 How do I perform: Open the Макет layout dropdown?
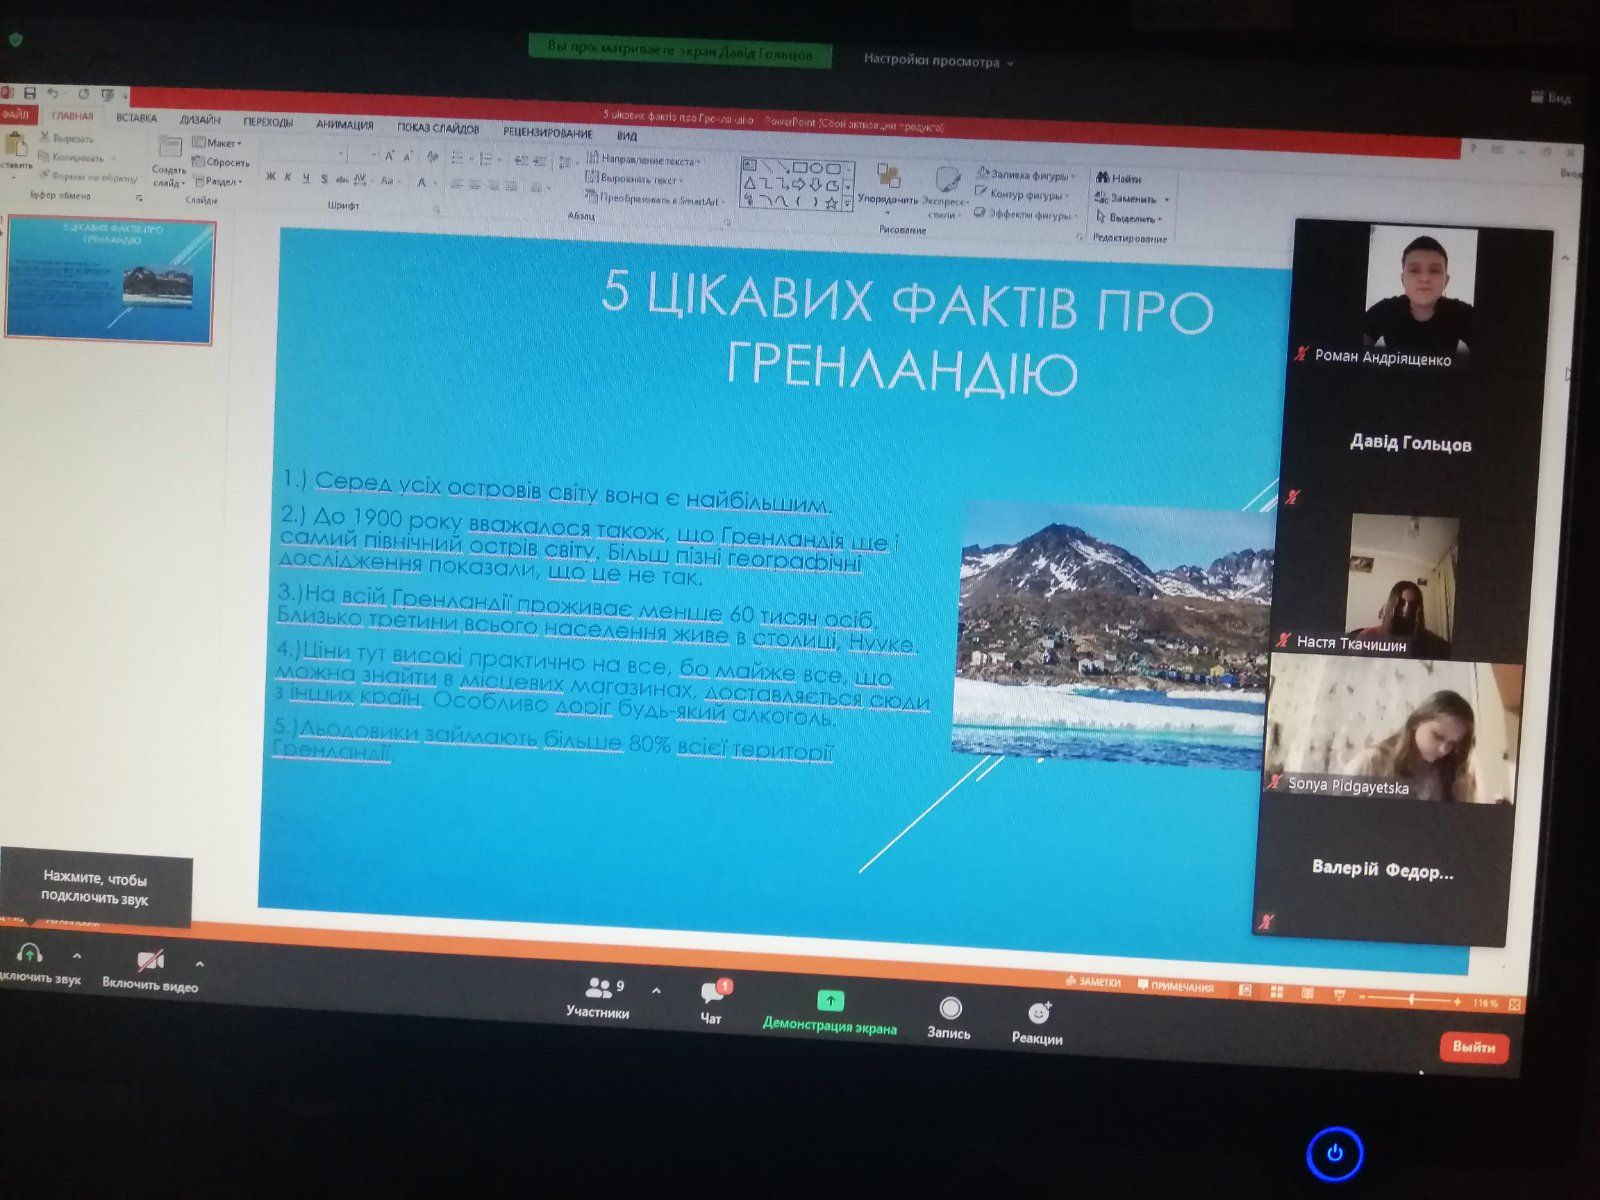click(x=218, y=143)
